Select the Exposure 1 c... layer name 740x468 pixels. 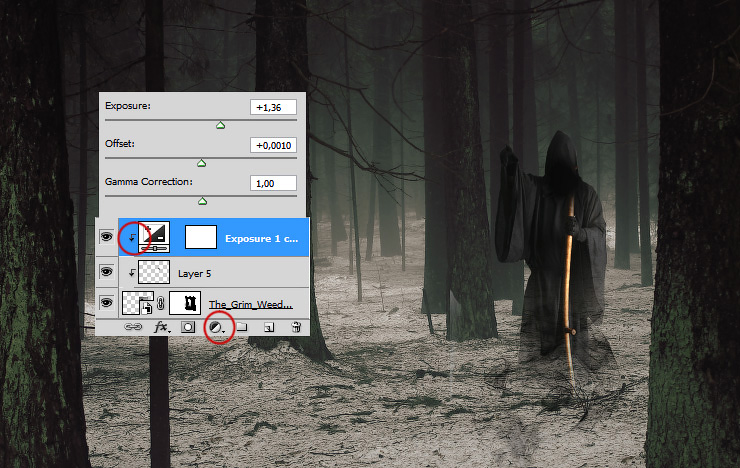(261, 239)
